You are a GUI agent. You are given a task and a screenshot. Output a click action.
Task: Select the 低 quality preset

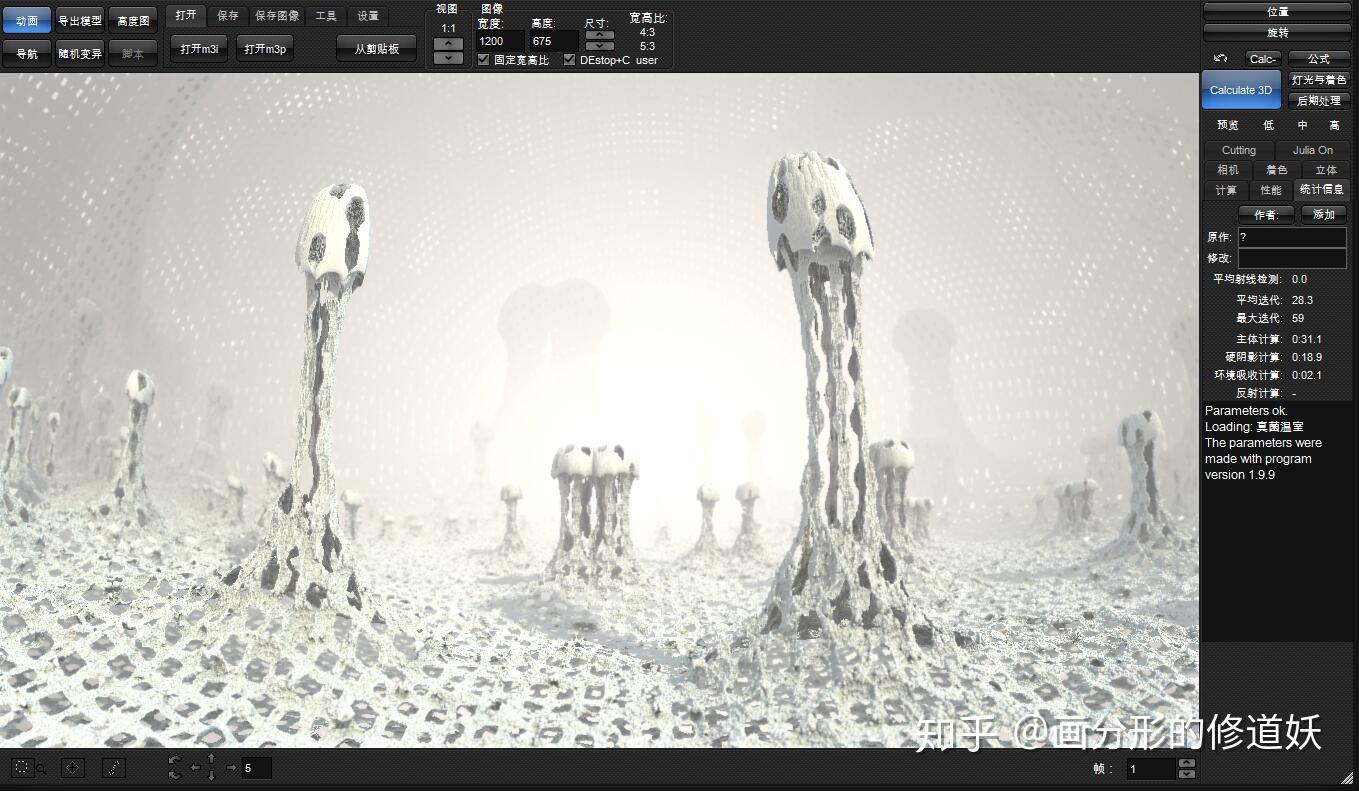[x=1269, y=126]
